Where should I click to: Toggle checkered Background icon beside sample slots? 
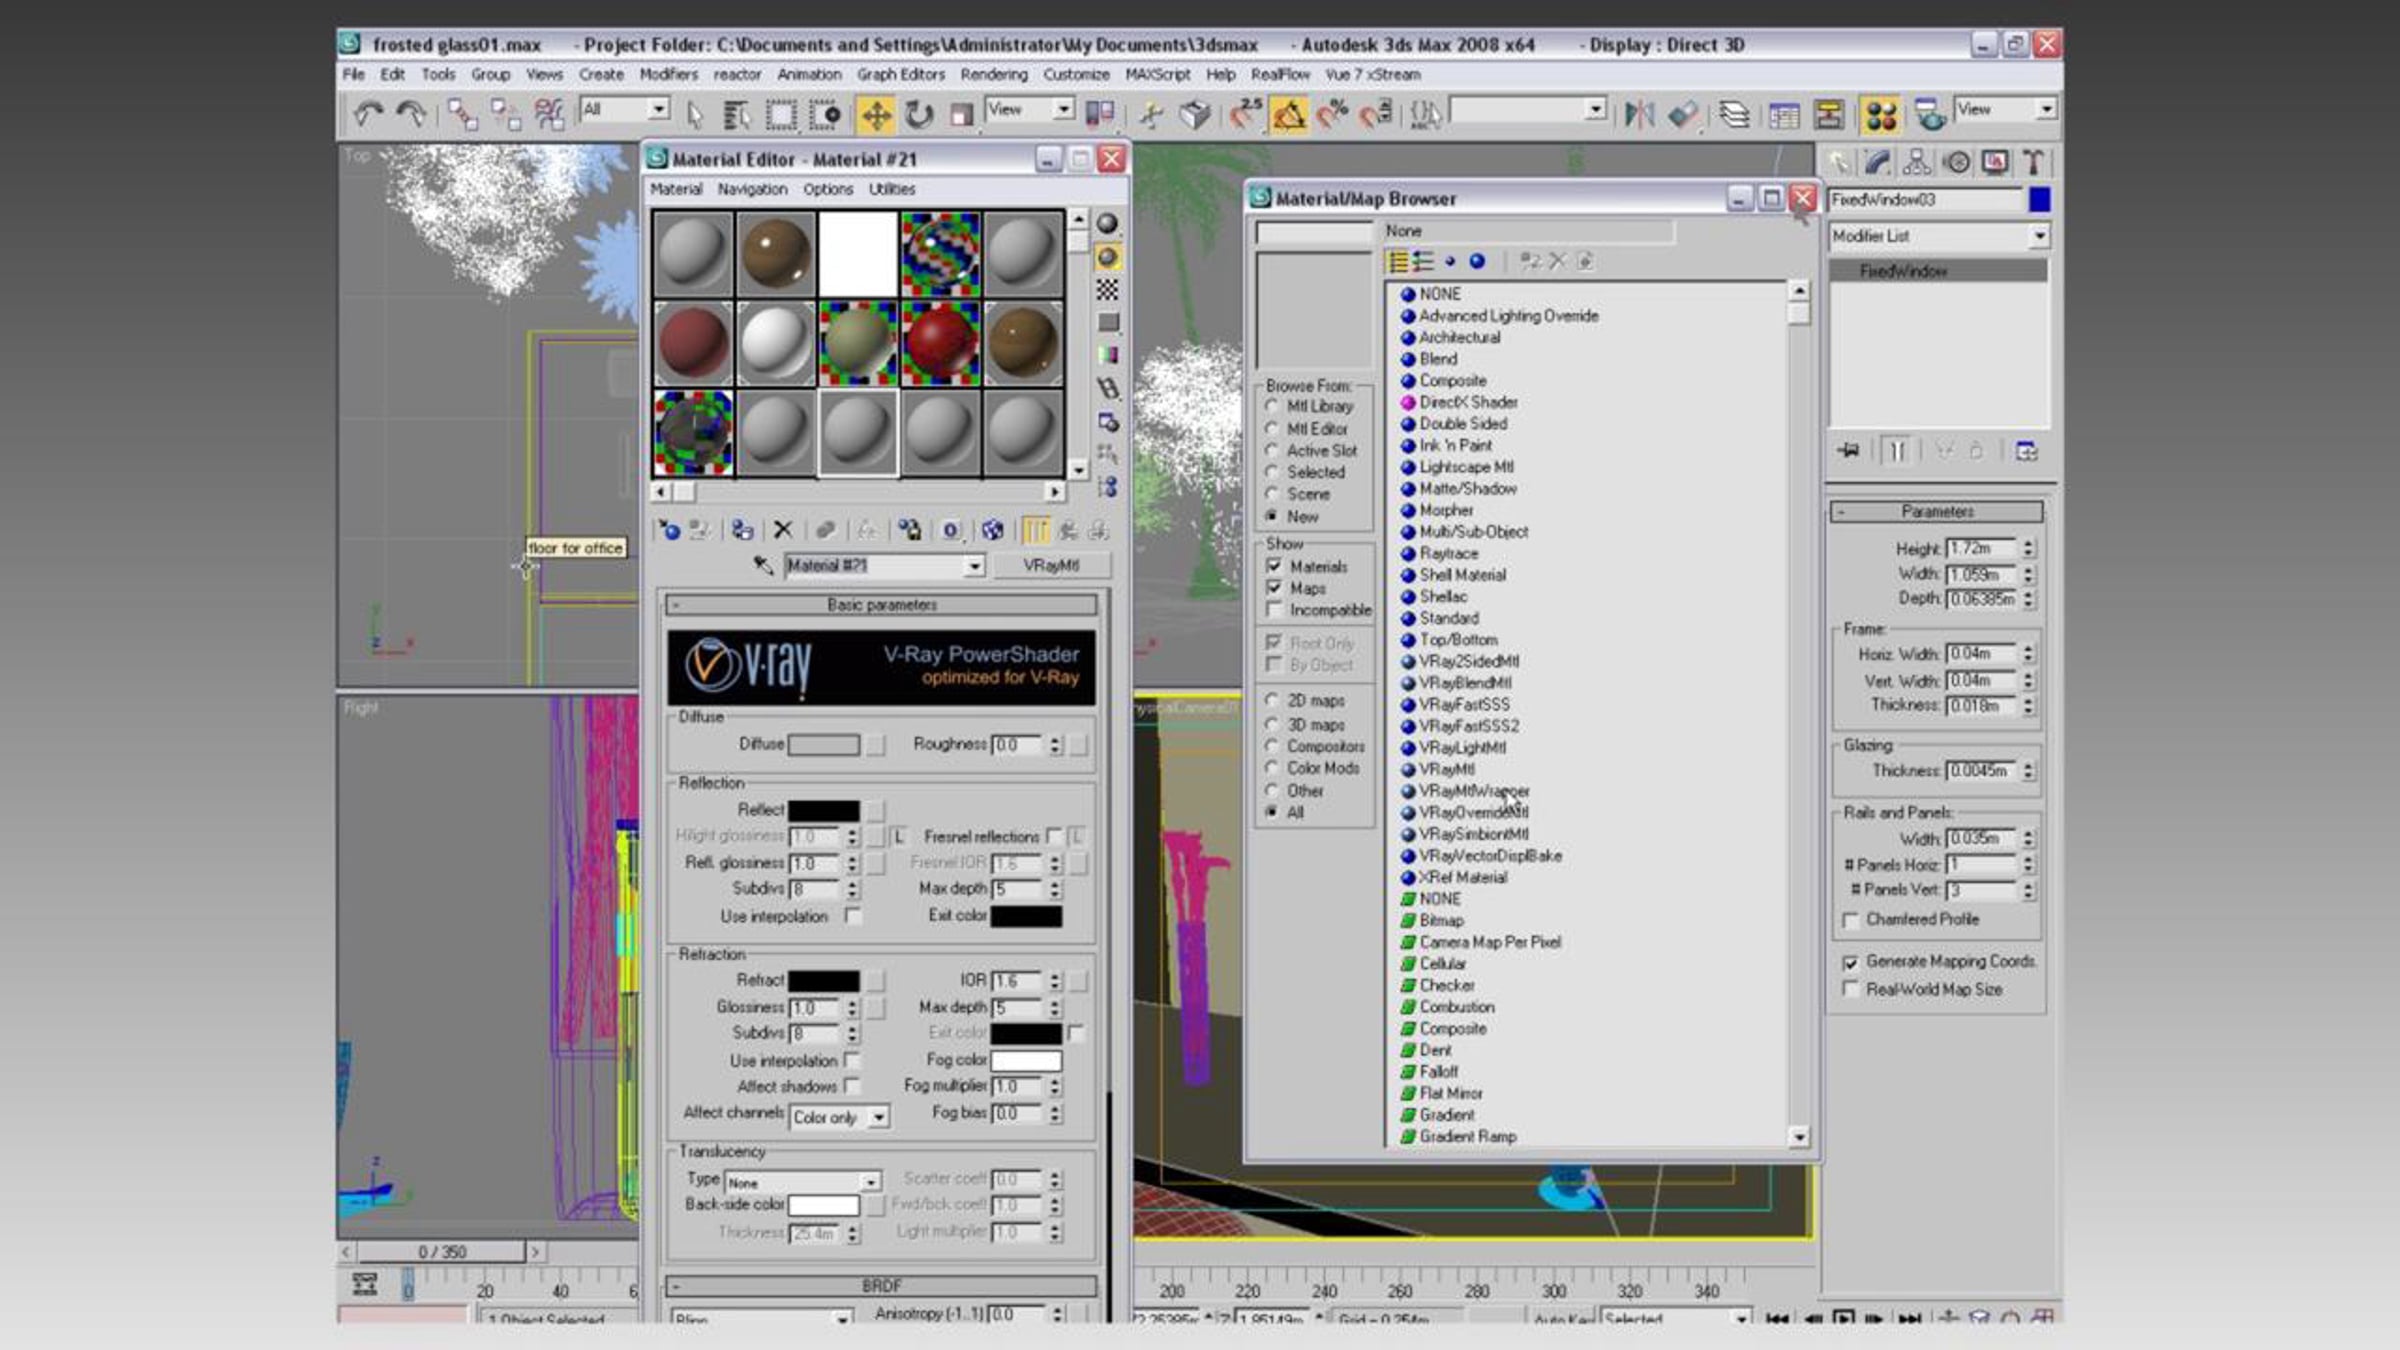1107,290
